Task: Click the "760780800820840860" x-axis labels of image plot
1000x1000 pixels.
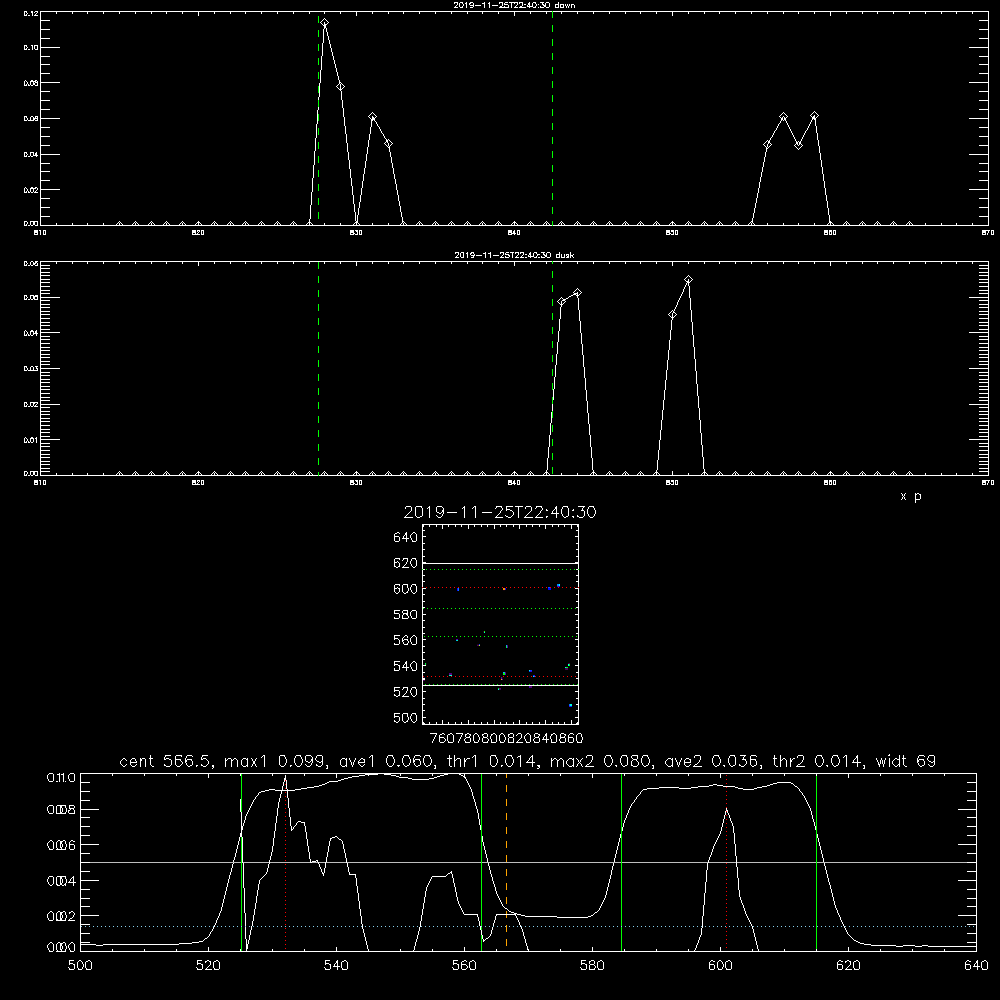Action: 506,738
